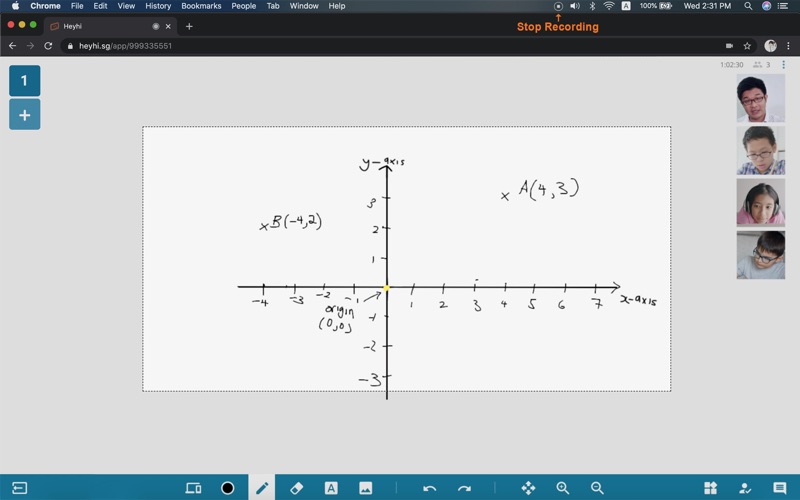Open the Edit menu
Viewport: 800px width, 500px height.
point(101,6)
